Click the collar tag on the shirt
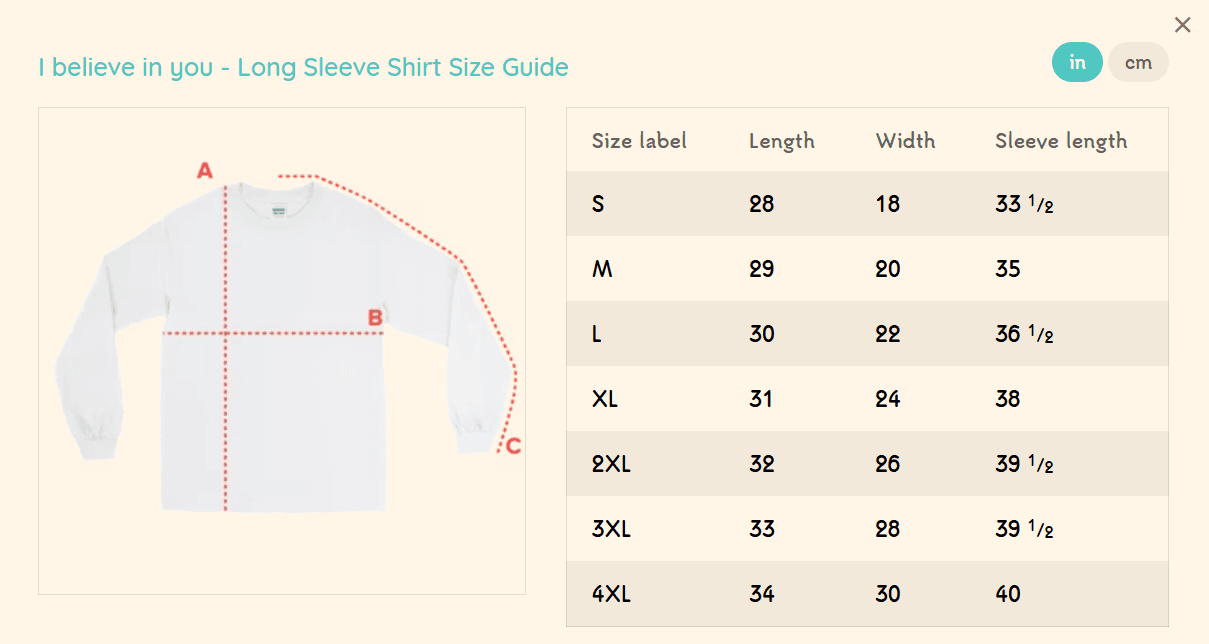1209x644 pixels. click(277, 211)
